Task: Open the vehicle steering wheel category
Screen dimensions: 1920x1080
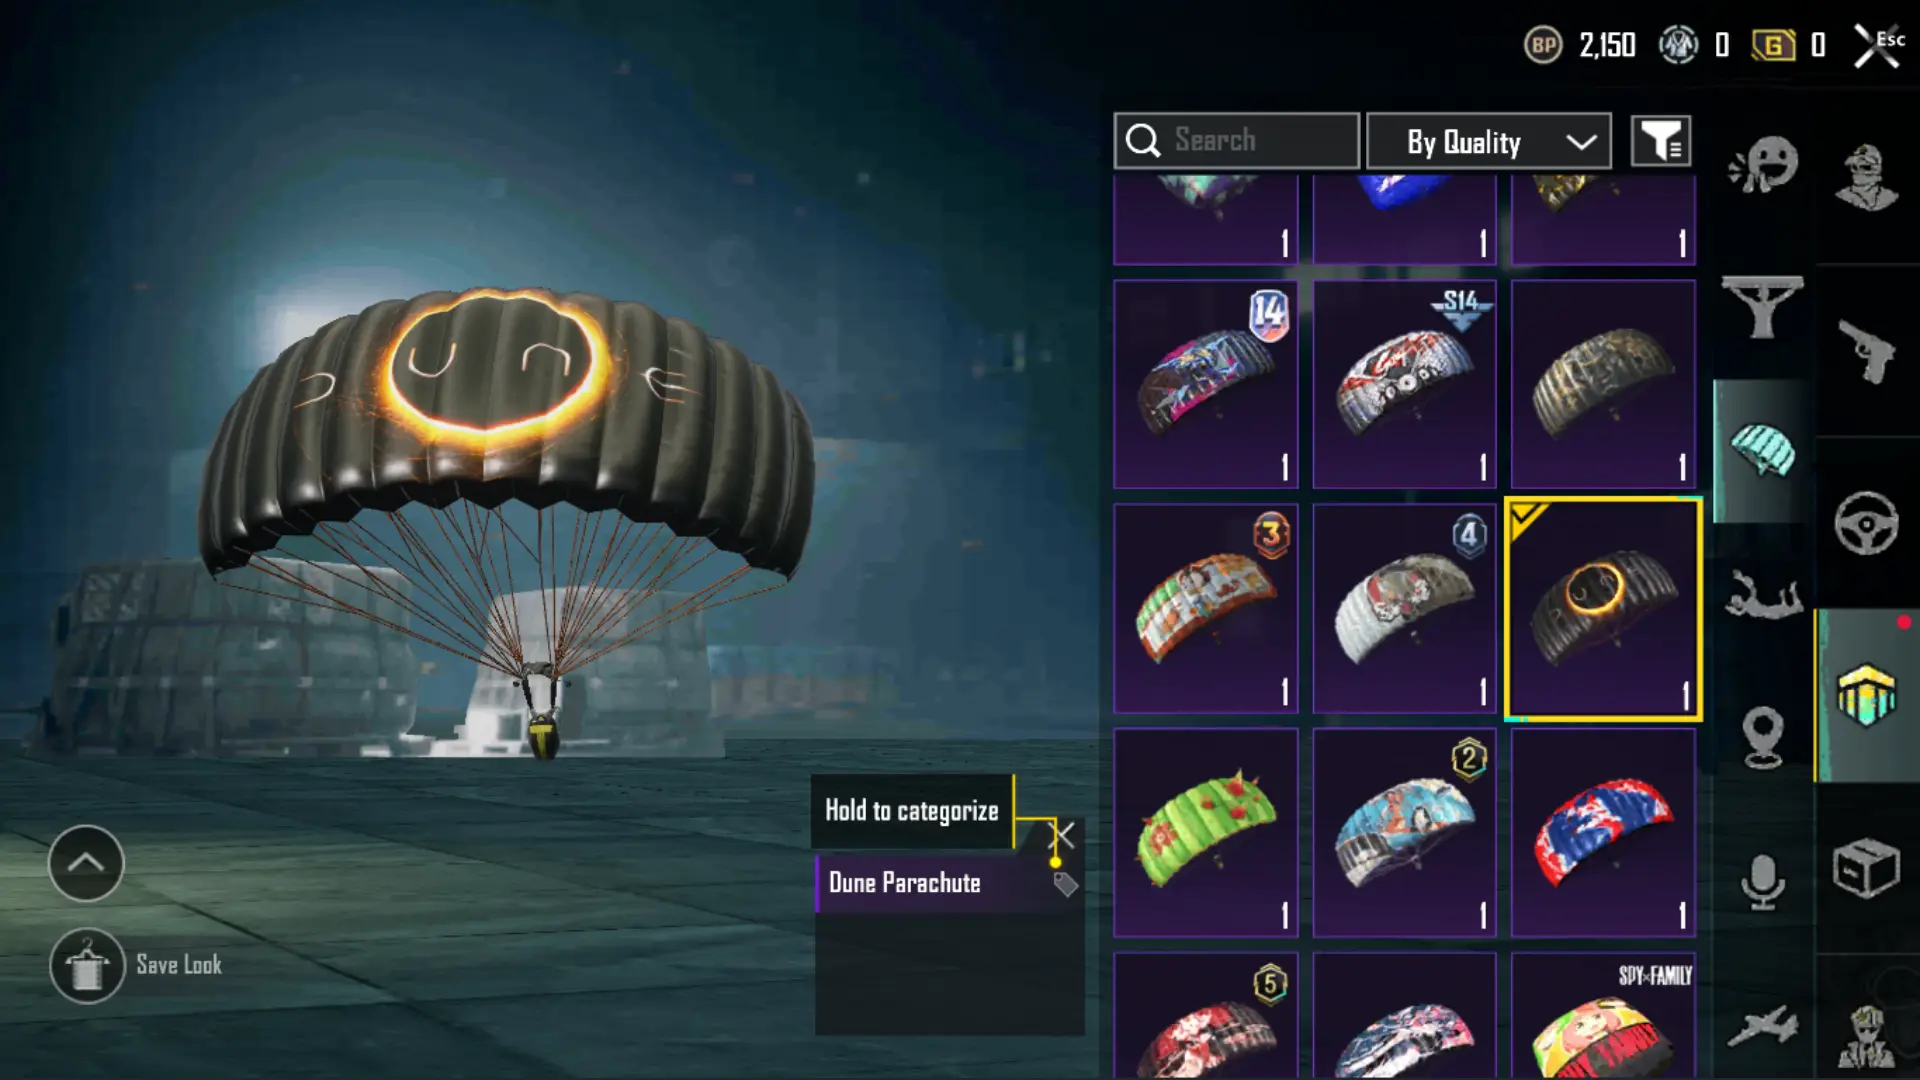Action: coord(1866,523)
